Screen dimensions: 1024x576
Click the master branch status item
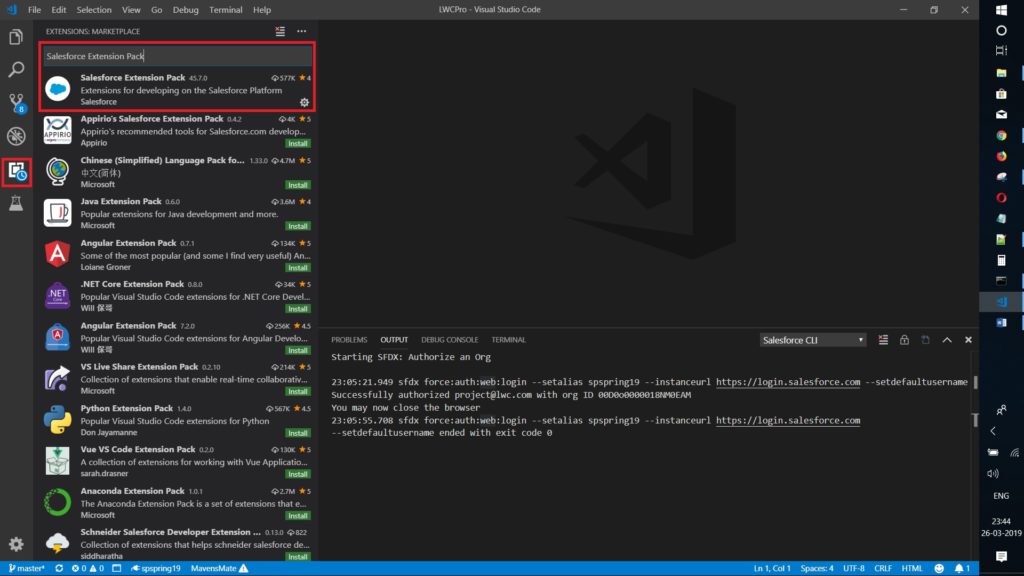[x=27, y=568]
